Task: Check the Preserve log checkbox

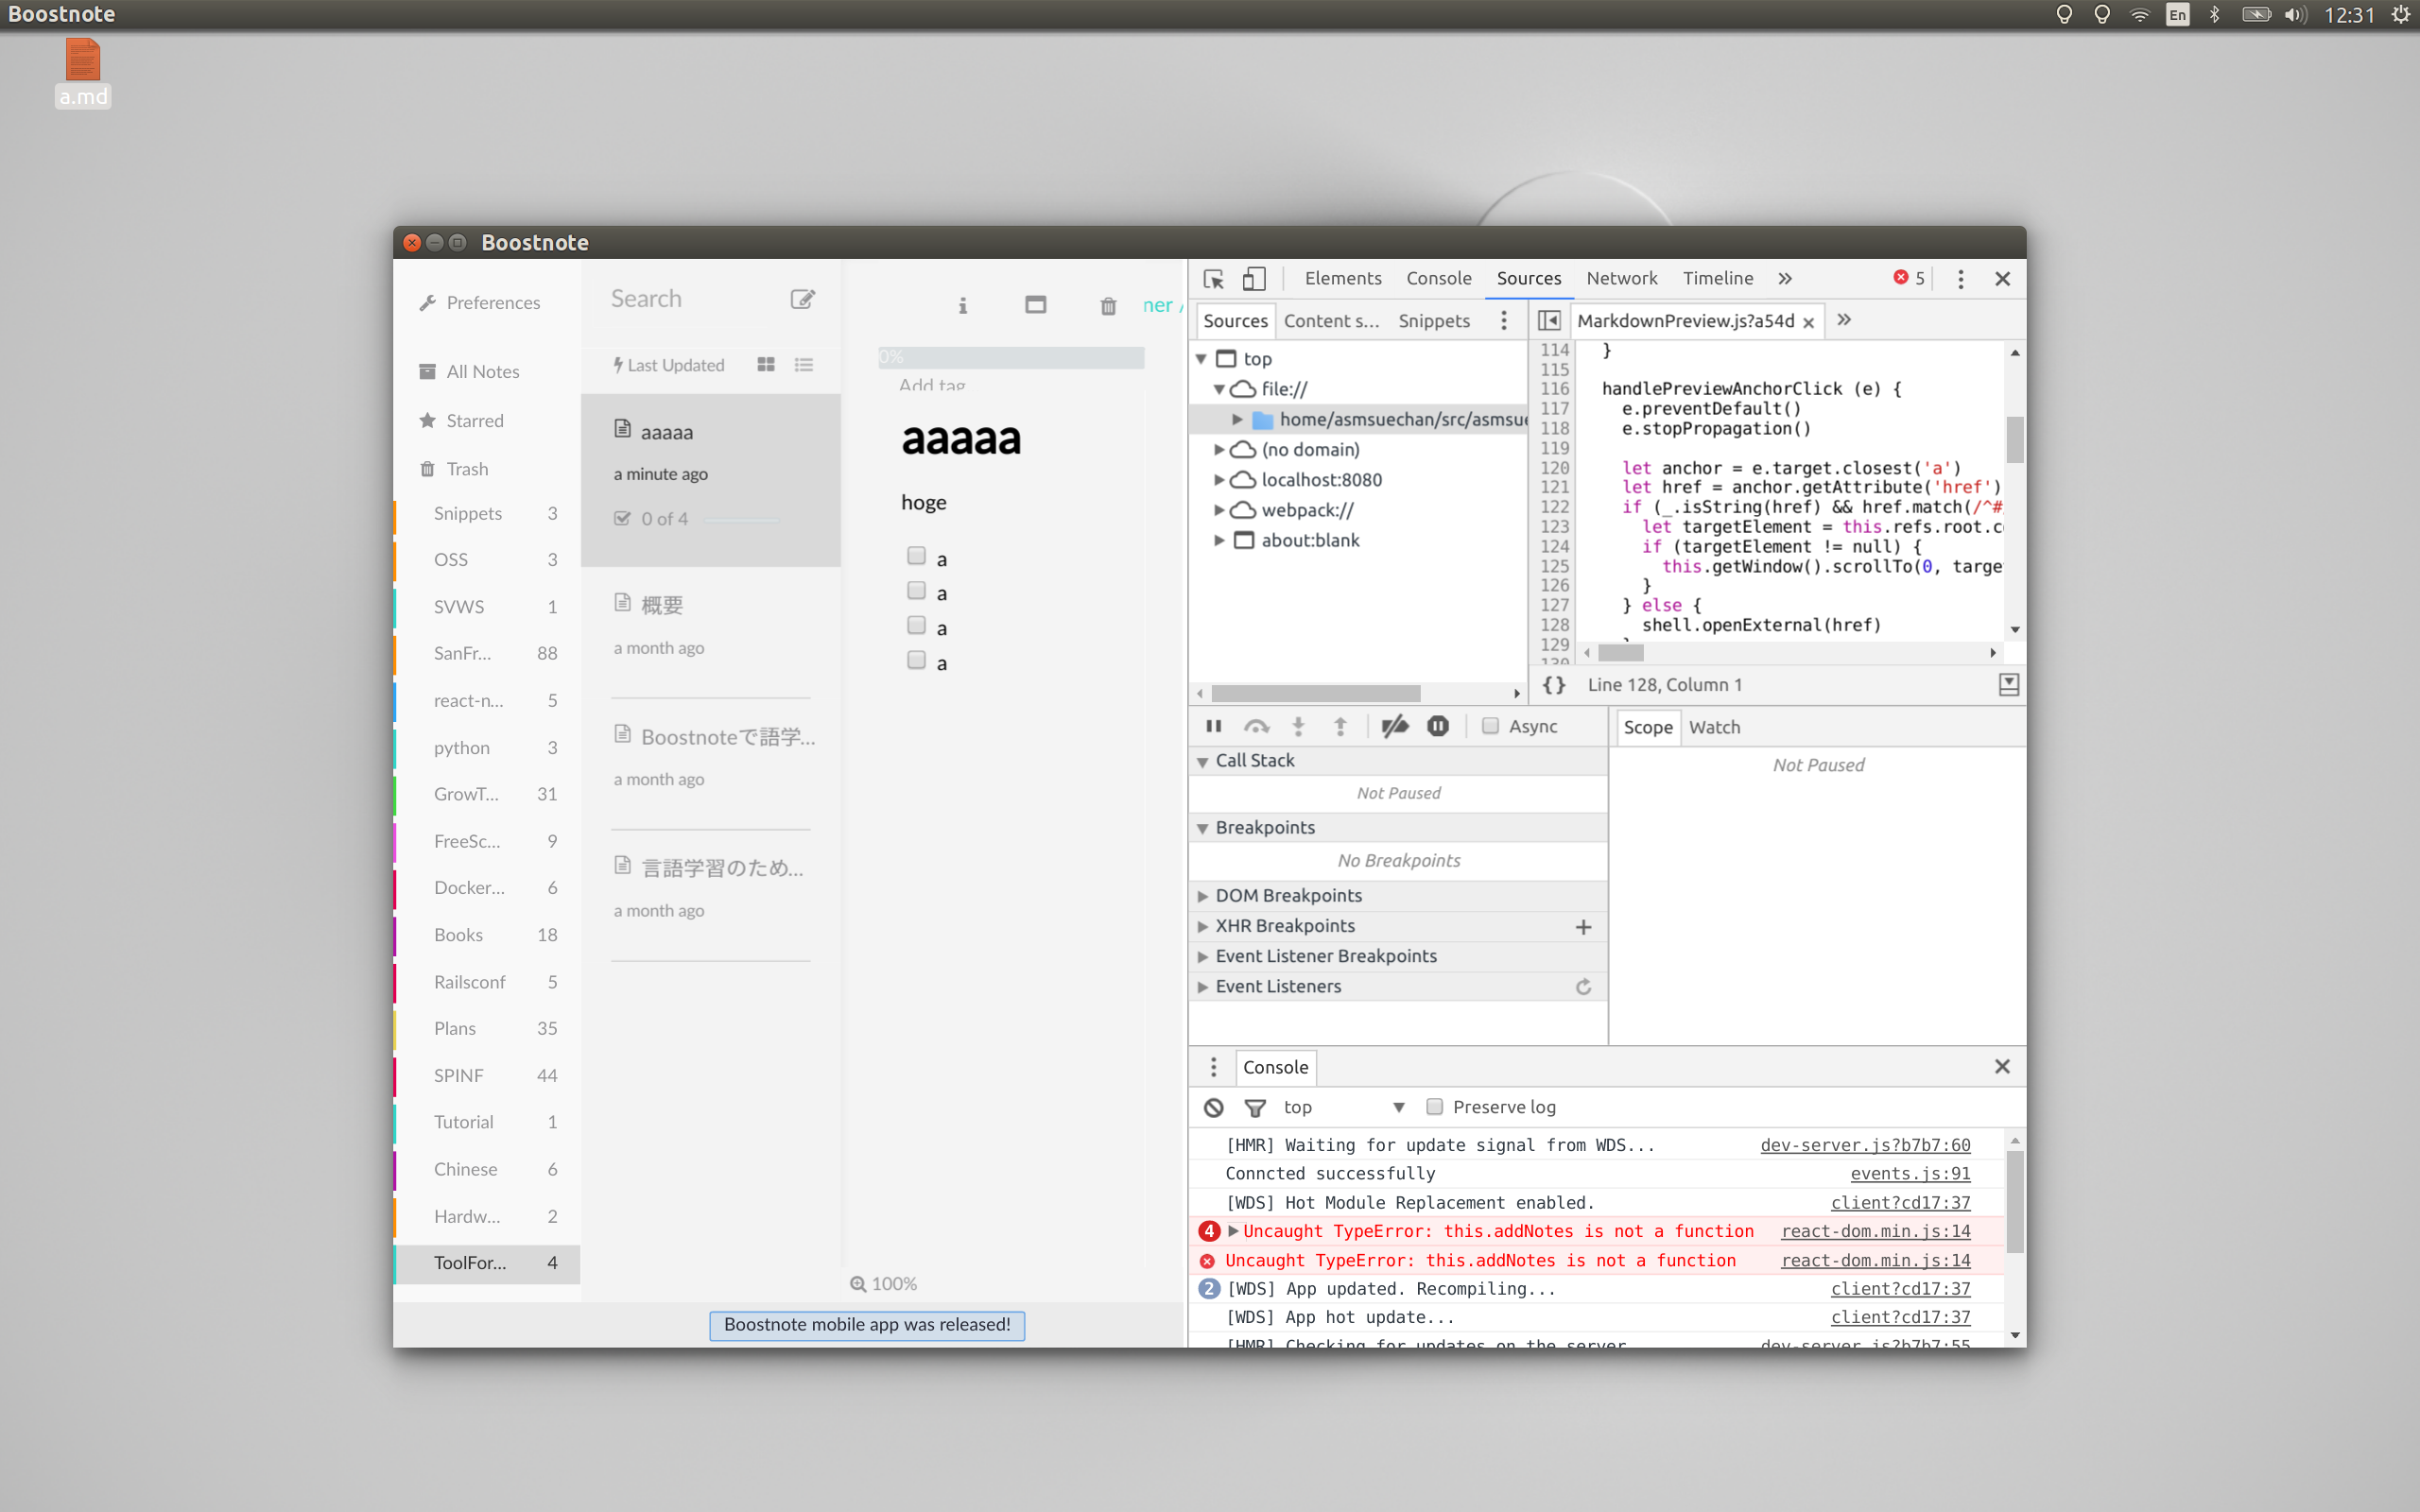Action: tap(1434, 1106)
